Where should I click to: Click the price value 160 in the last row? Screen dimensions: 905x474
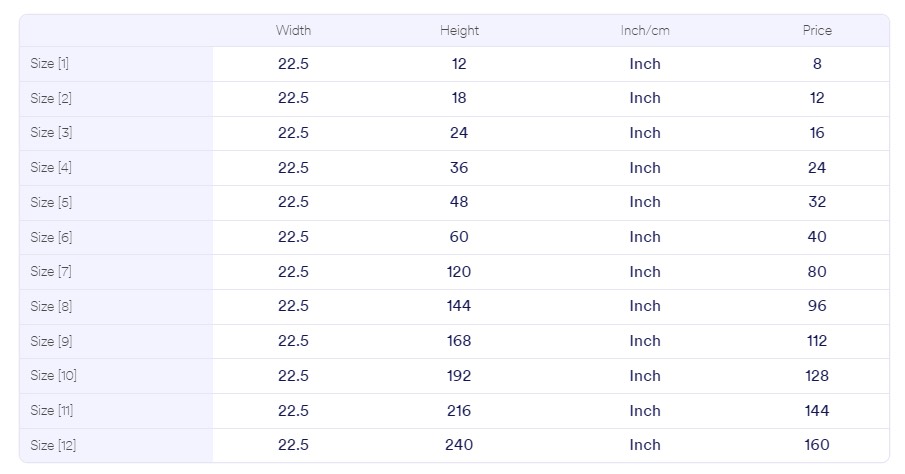pos(817,445)
